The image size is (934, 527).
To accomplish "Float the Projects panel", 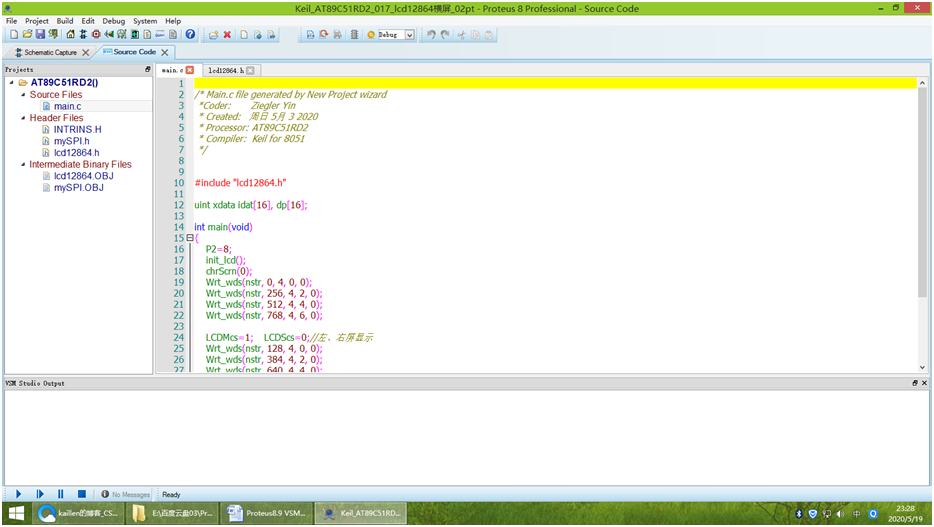I will [x=148, y=70].
